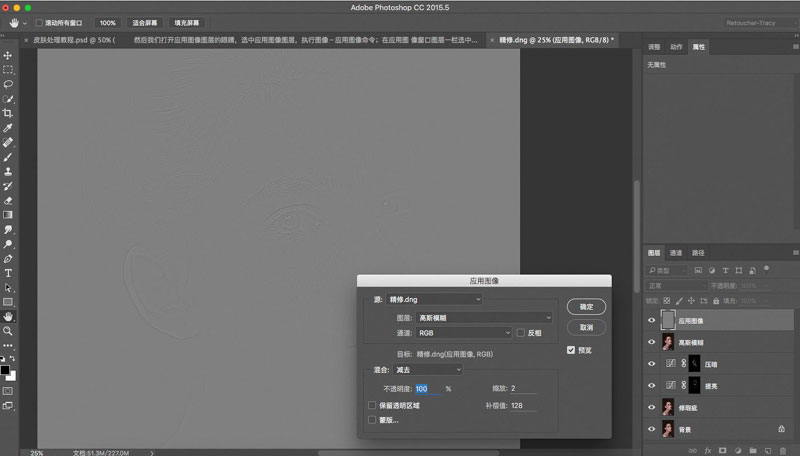Select the Hand tool in toolbar

pyautogui.click(x=8, y=316)
